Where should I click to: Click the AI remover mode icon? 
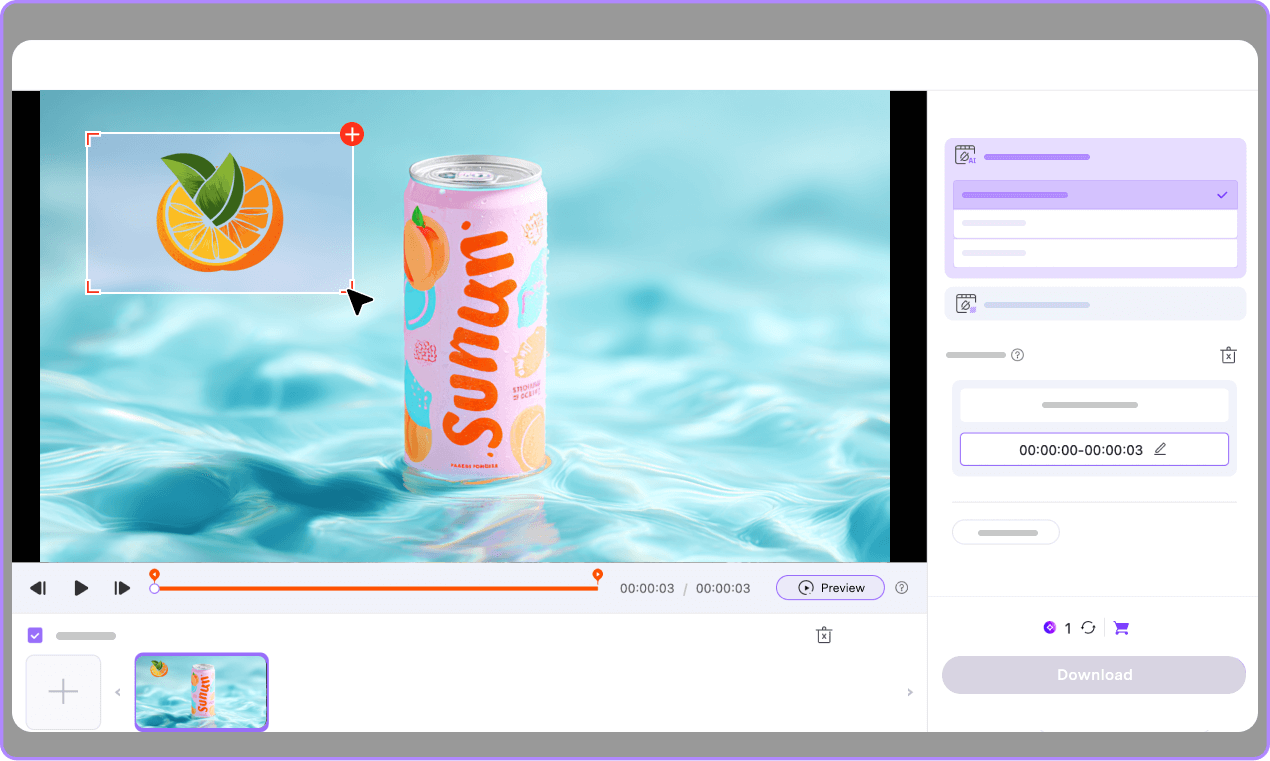click(x=965, y=155)
